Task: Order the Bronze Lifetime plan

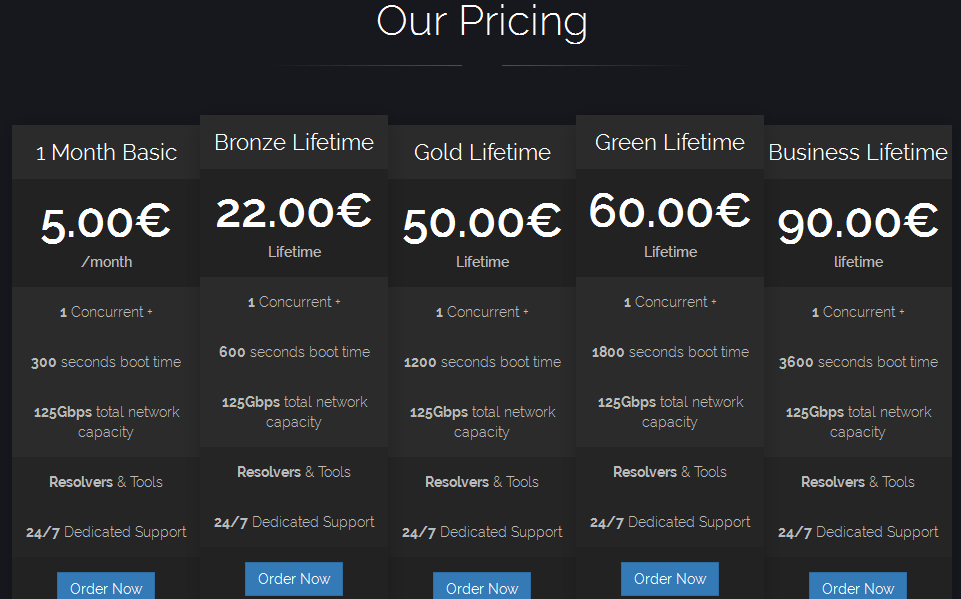Action: click(294, 579)
